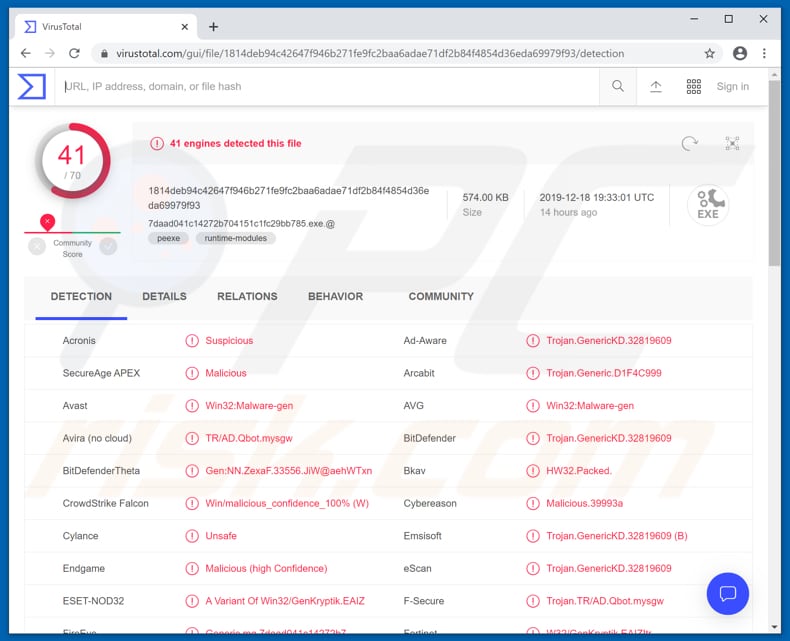
Task: Click HW32.Packed. result for Bkav
Action: [x=579, y=471]
